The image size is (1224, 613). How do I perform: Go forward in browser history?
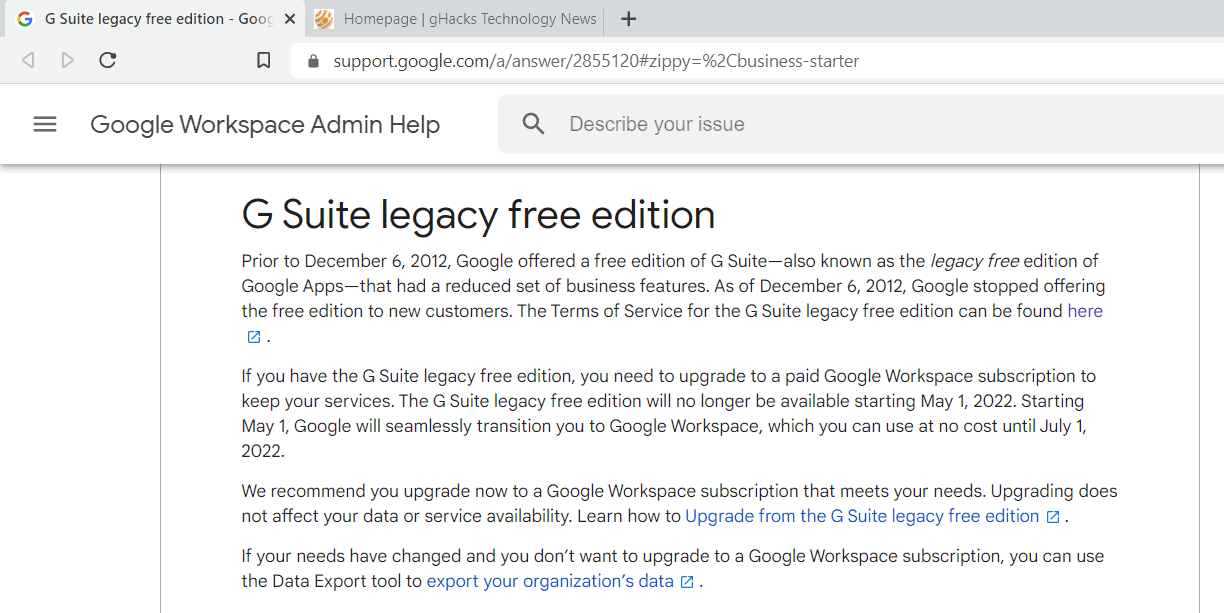coord(67,60)
